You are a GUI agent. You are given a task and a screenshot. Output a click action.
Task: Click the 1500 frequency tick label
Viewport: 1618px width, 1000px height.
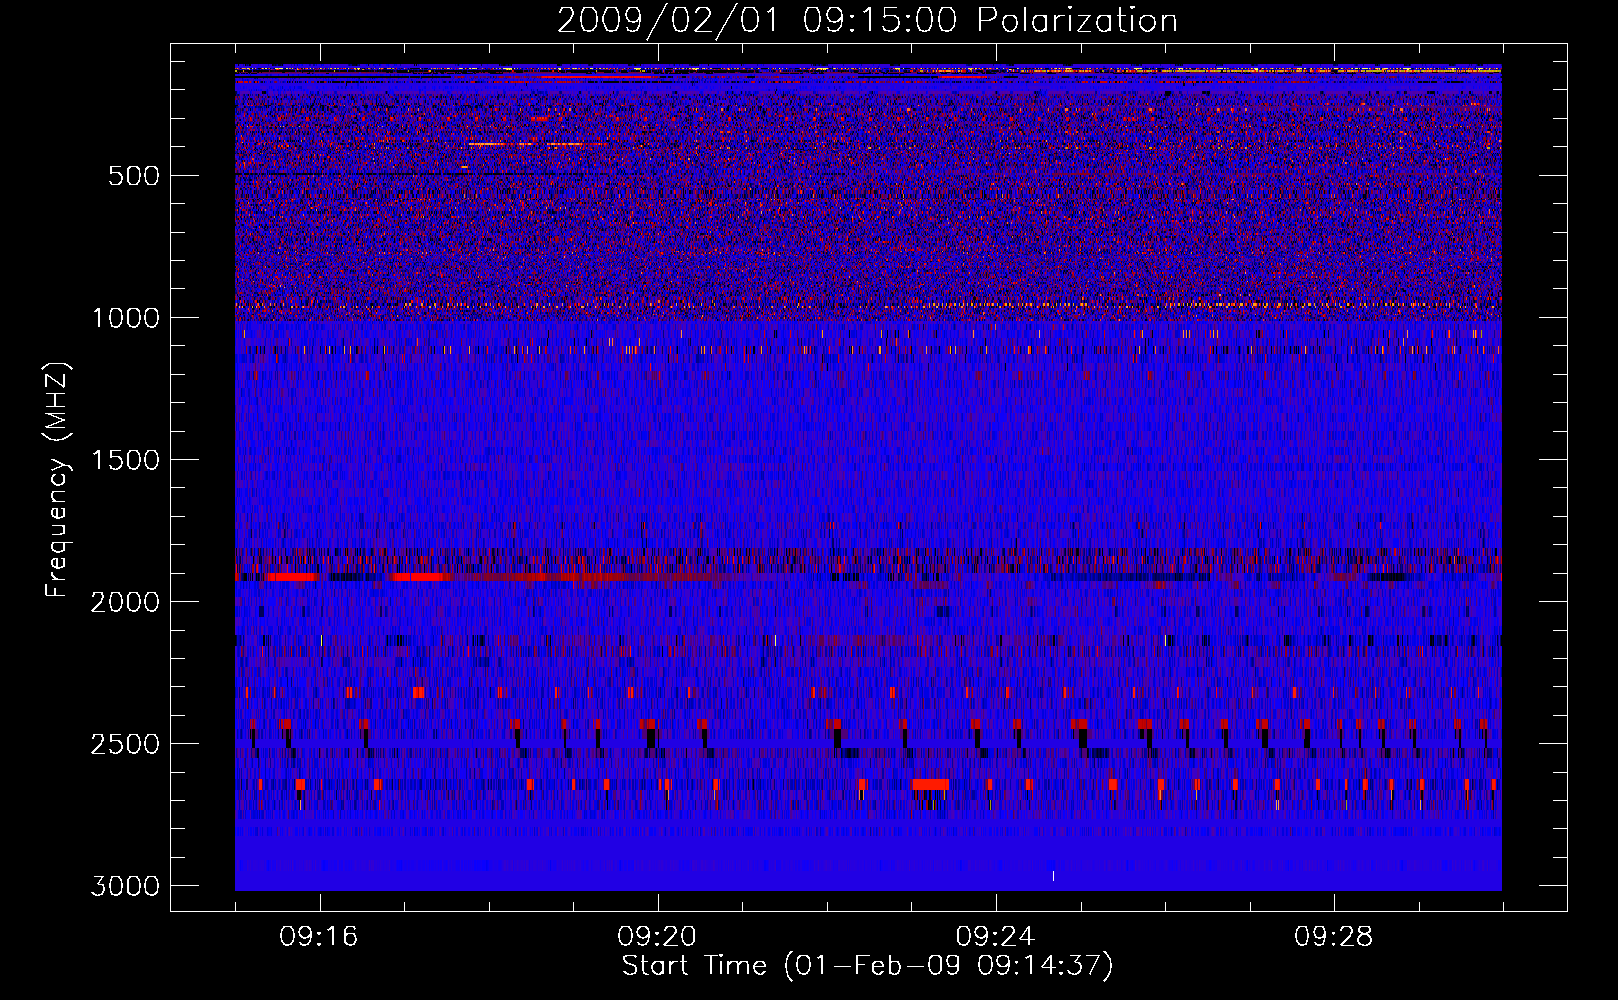click(125, 460)
